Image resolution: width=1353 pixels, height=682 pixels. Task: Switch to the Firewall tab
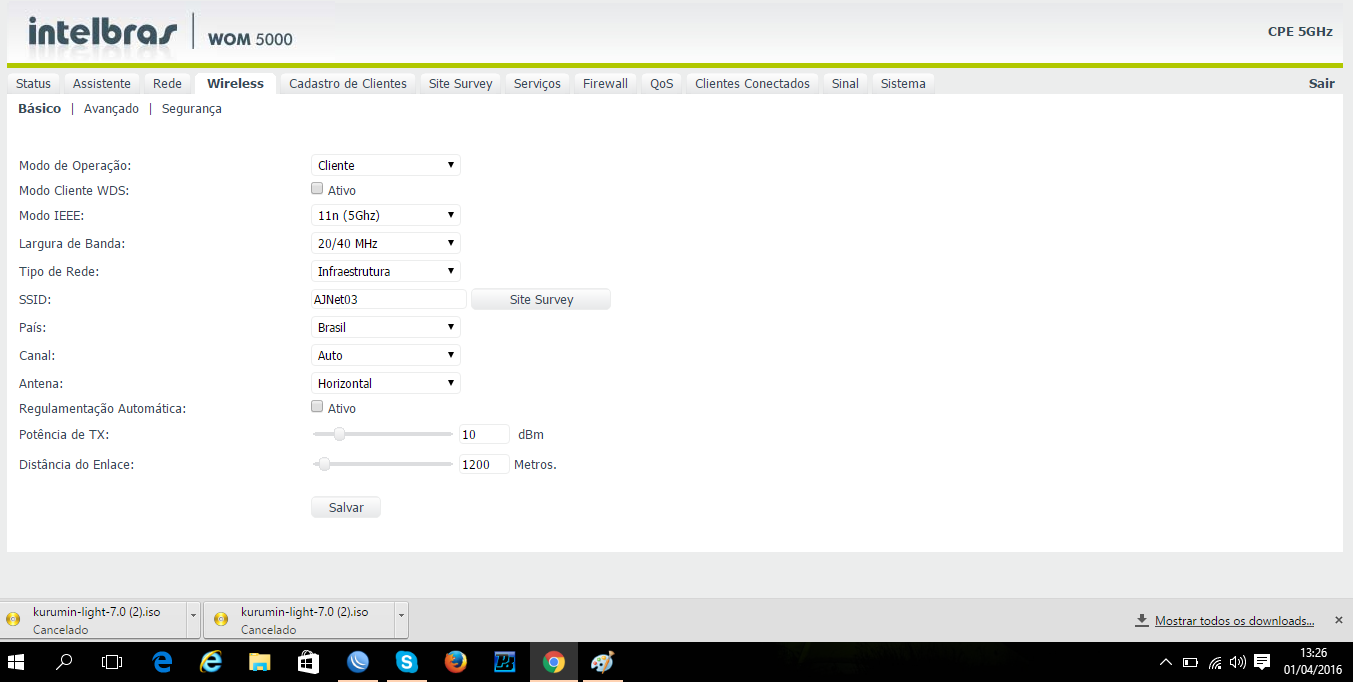click(x=606, y=84)
